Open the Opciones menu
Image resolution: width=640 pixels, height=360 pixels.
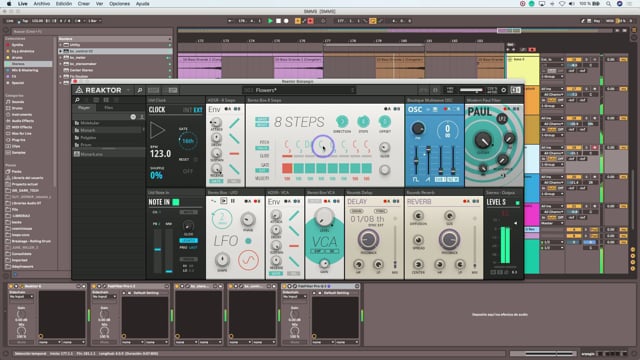coord(119,4)
